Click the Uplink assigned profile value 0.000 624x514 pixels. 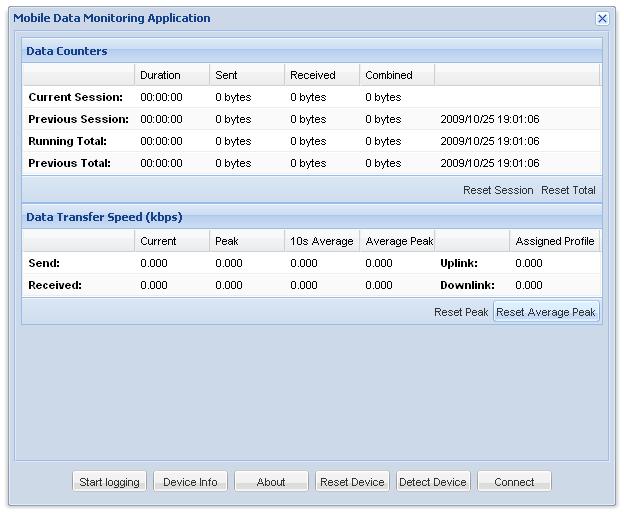(x=528, y=263)
